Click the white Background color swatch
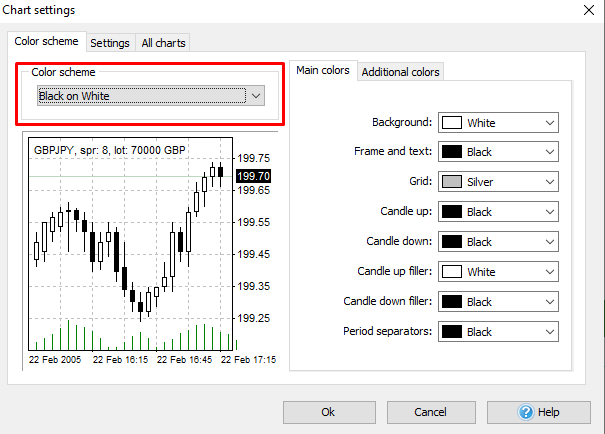This screenshot has height=434, width=605. click(452, 123)
